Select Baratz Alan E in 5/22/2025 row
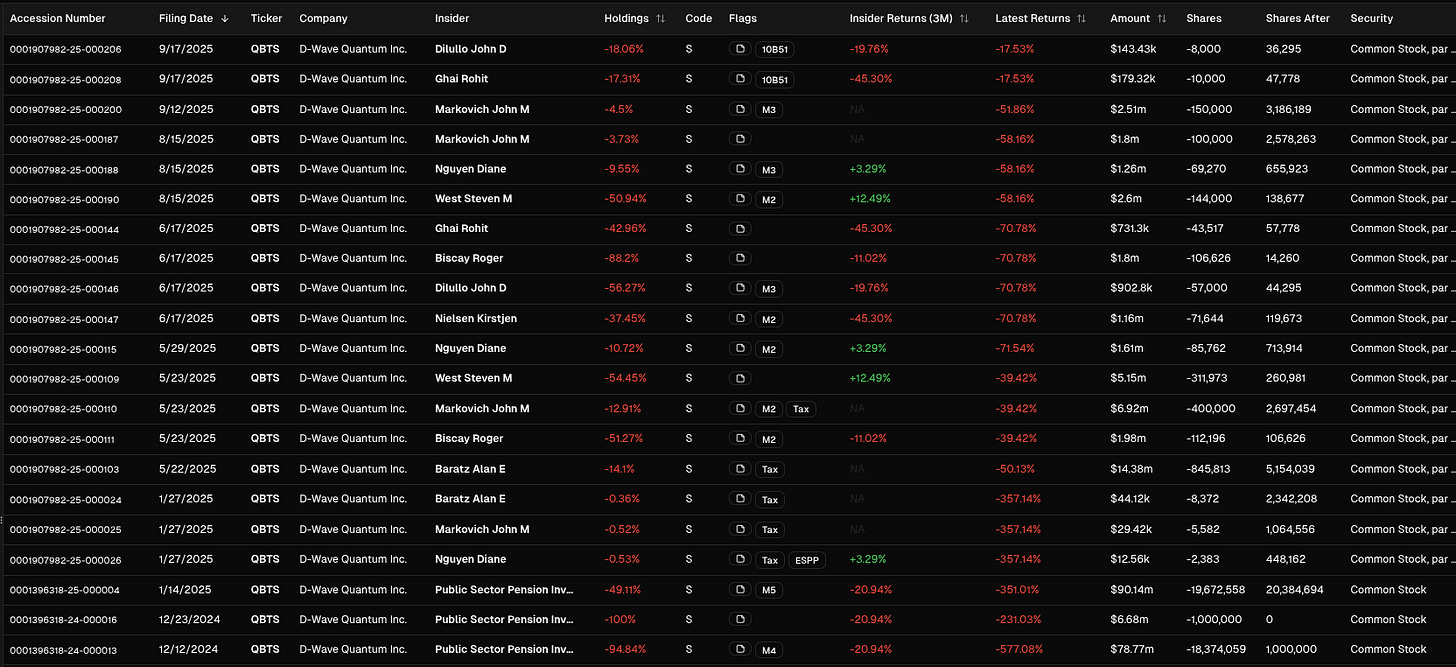The width and height of the screenshot is (1456, 667). click(470, 469)
